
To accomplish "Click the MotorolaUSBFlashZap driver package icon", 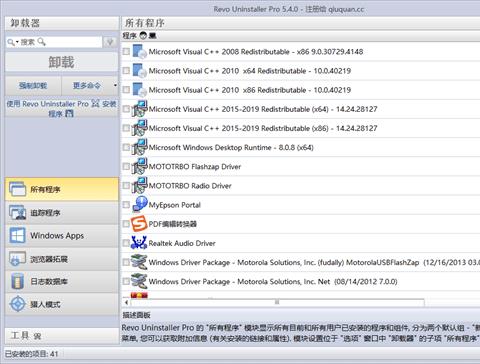I will (x=139, y=262).
